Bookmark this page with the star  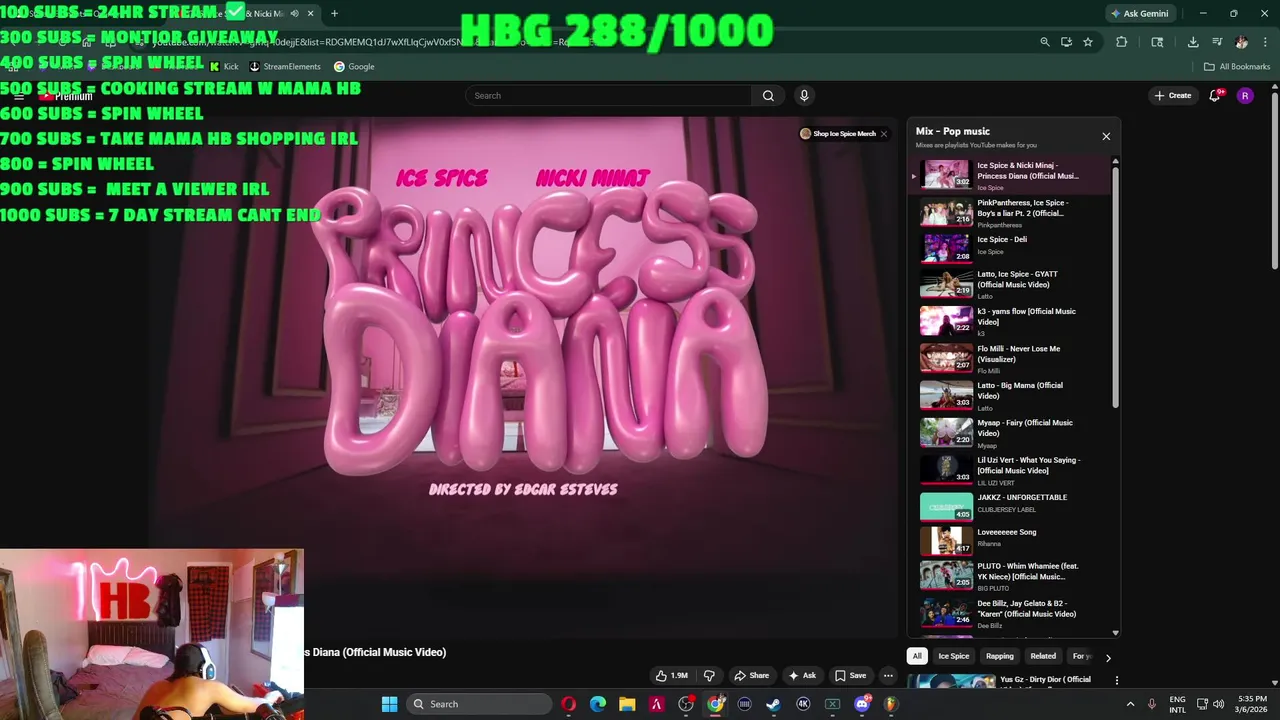tap(1088, 42)
